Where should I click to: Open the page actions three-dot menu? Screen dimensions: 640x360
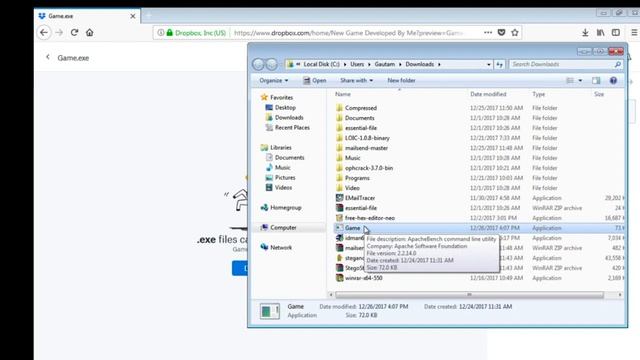488,33
